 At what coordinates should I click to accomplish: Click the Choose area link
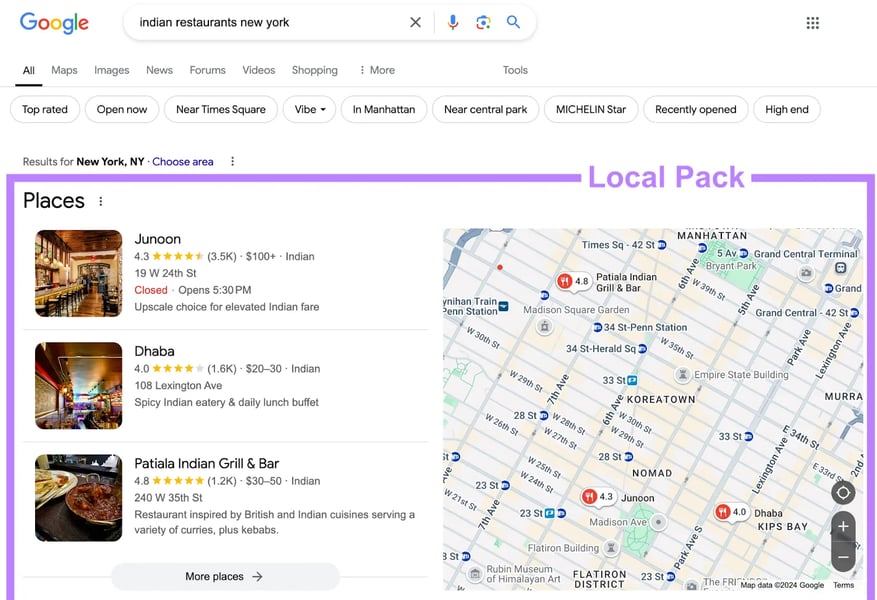click(x=183, y=162)
